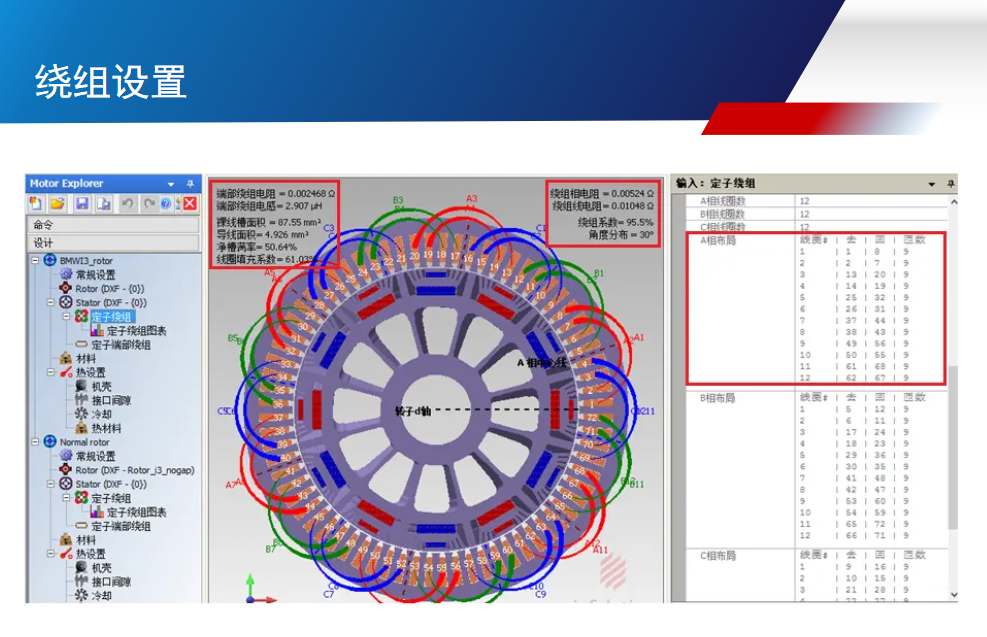
Task: Click the Save disk icon in toolbar
Action: click(x=80, y=204)
